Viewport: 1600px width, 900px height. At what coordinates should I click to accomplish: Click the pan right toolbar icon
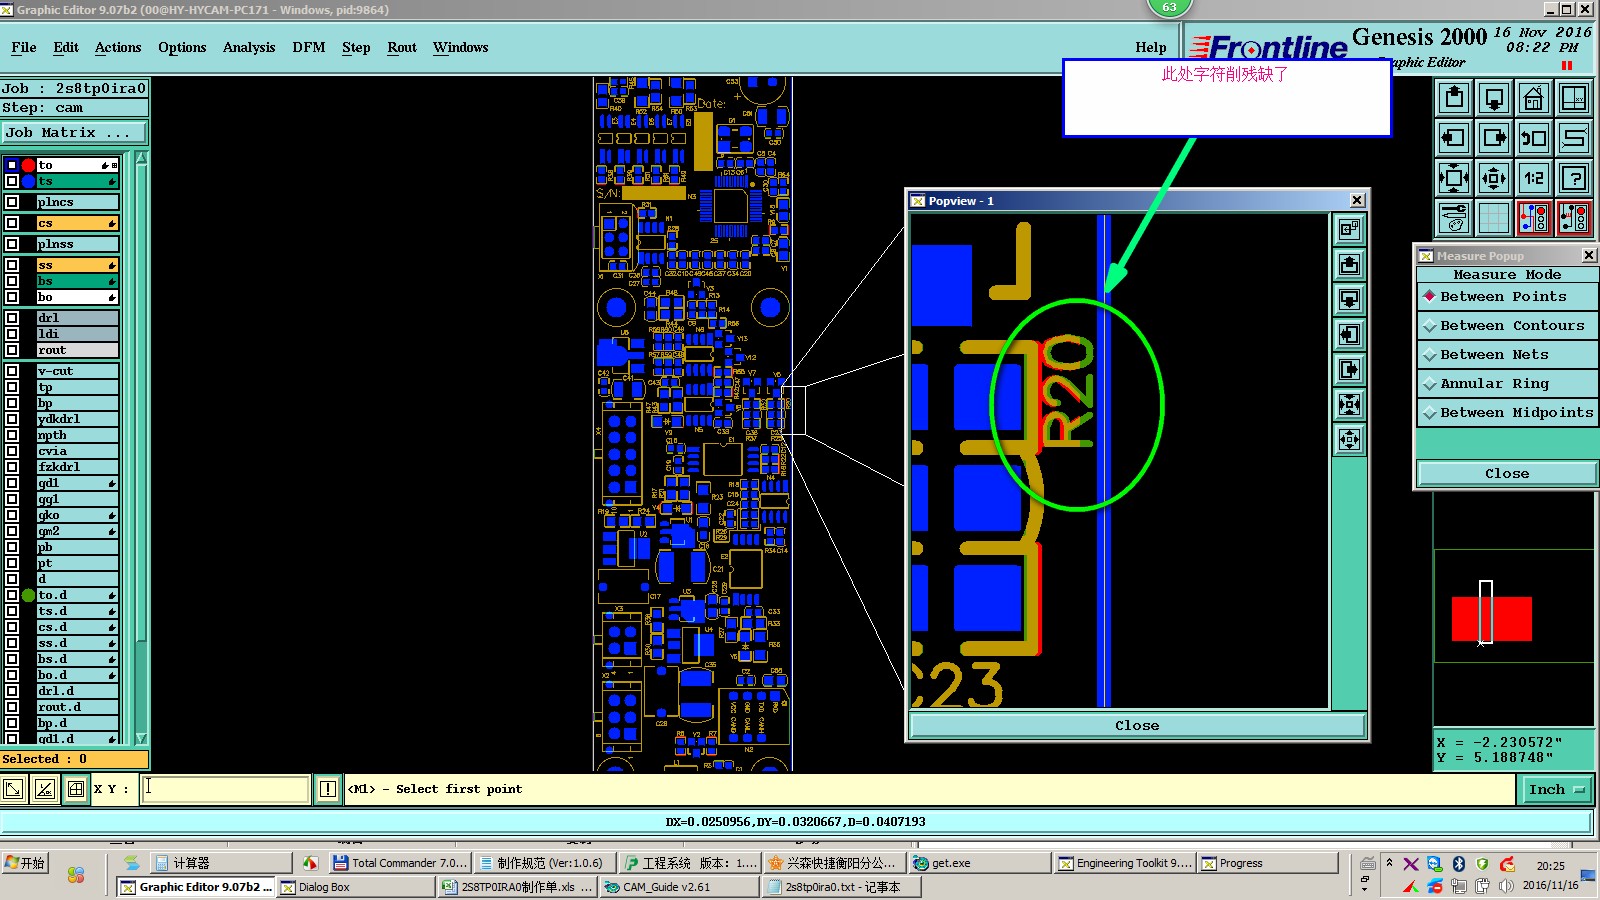pos(1494,138)
